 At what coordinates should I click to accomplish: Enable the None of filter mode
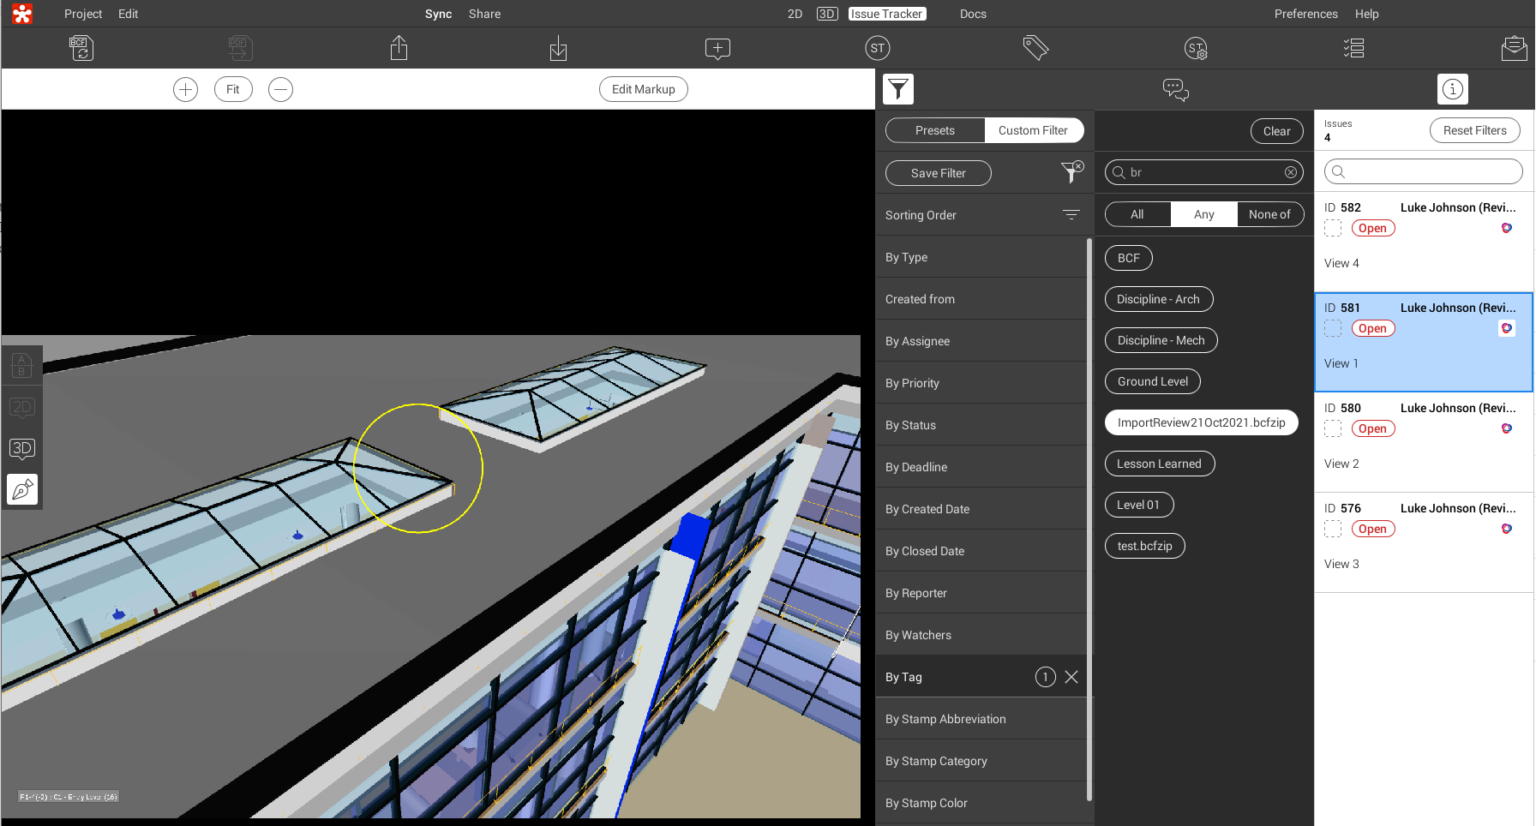click(1270, 213)
